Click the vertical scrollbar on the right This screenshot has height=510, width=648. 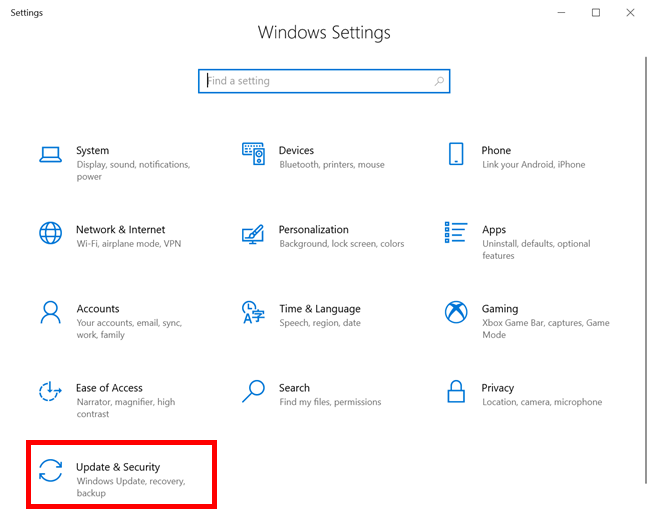(x=646, y=269)
